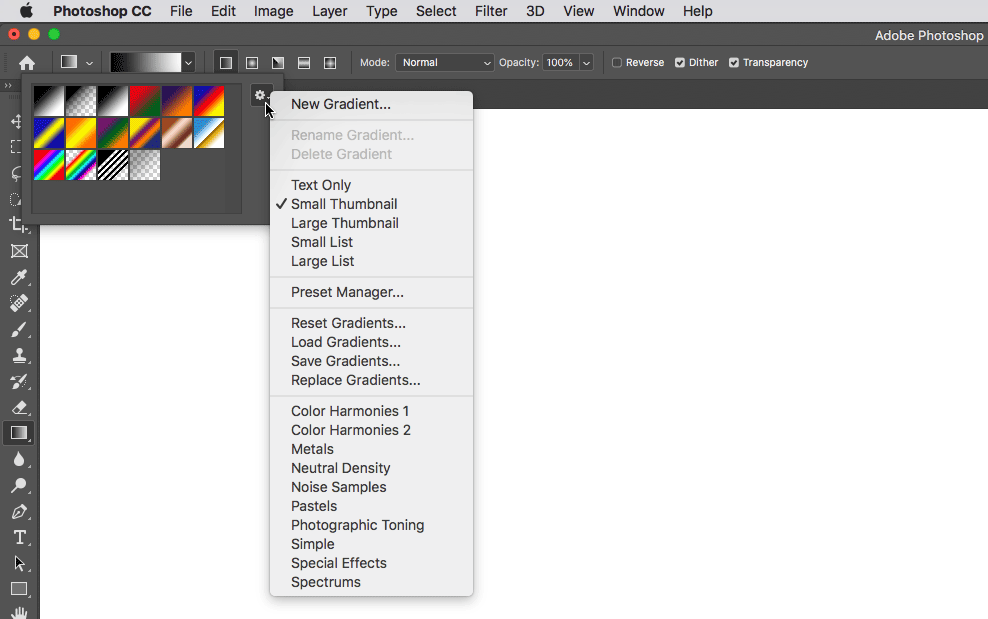Choose the Linear Gradient style
The image size is (988, 619).
pyautogui.click(x=226, y=62)
